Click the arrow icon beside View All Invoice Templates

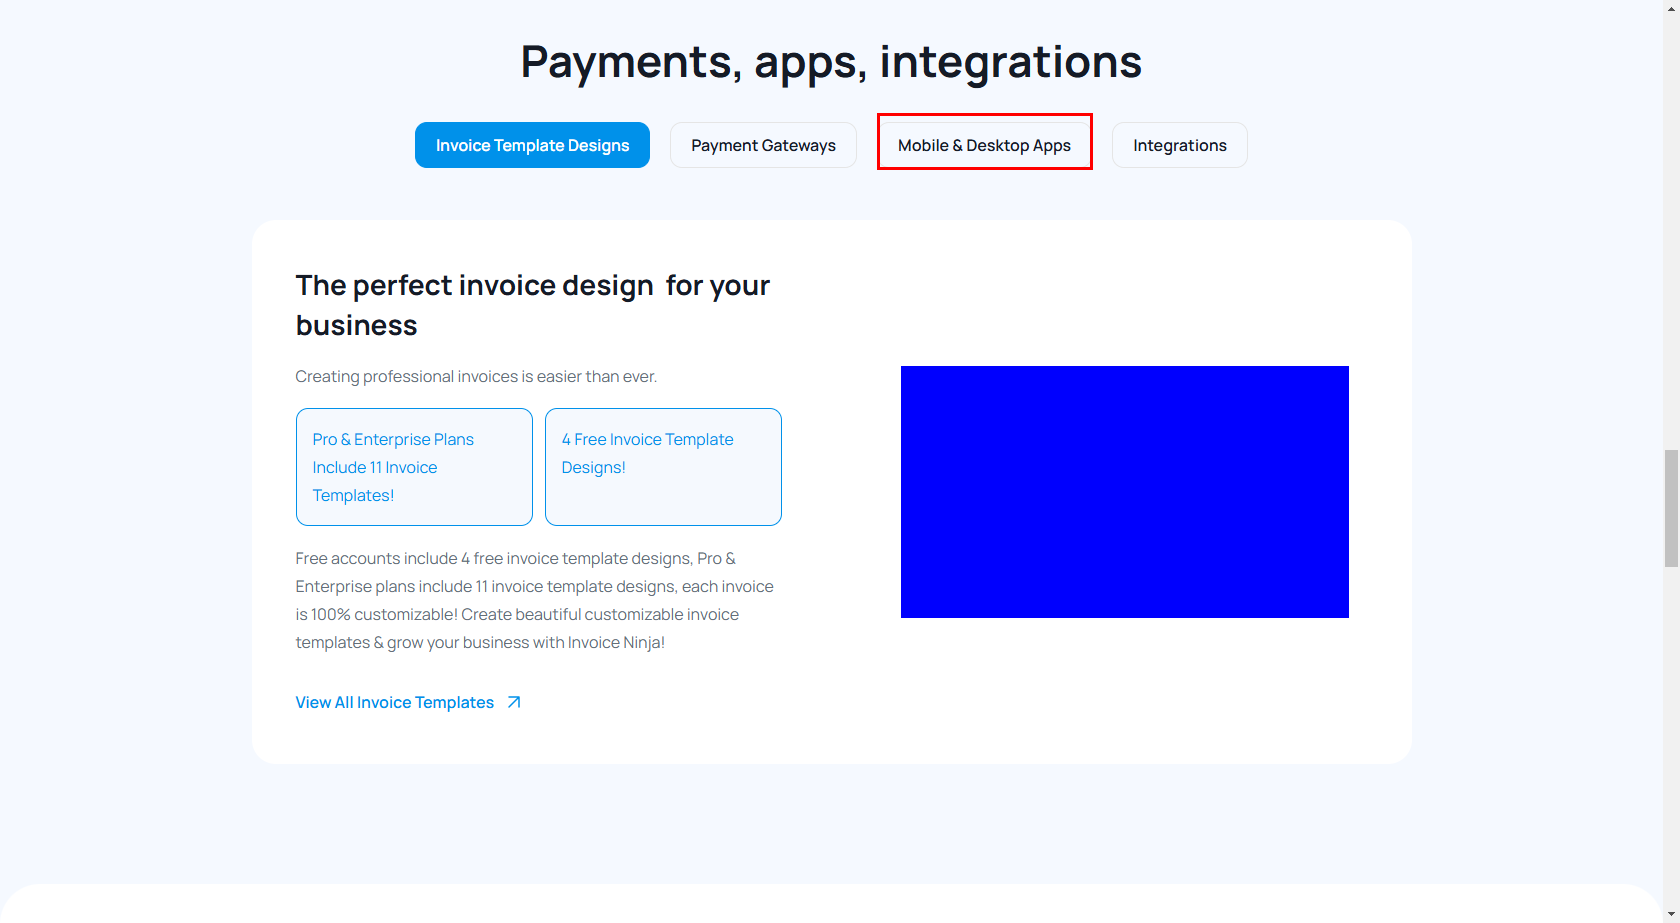point(514,702)
